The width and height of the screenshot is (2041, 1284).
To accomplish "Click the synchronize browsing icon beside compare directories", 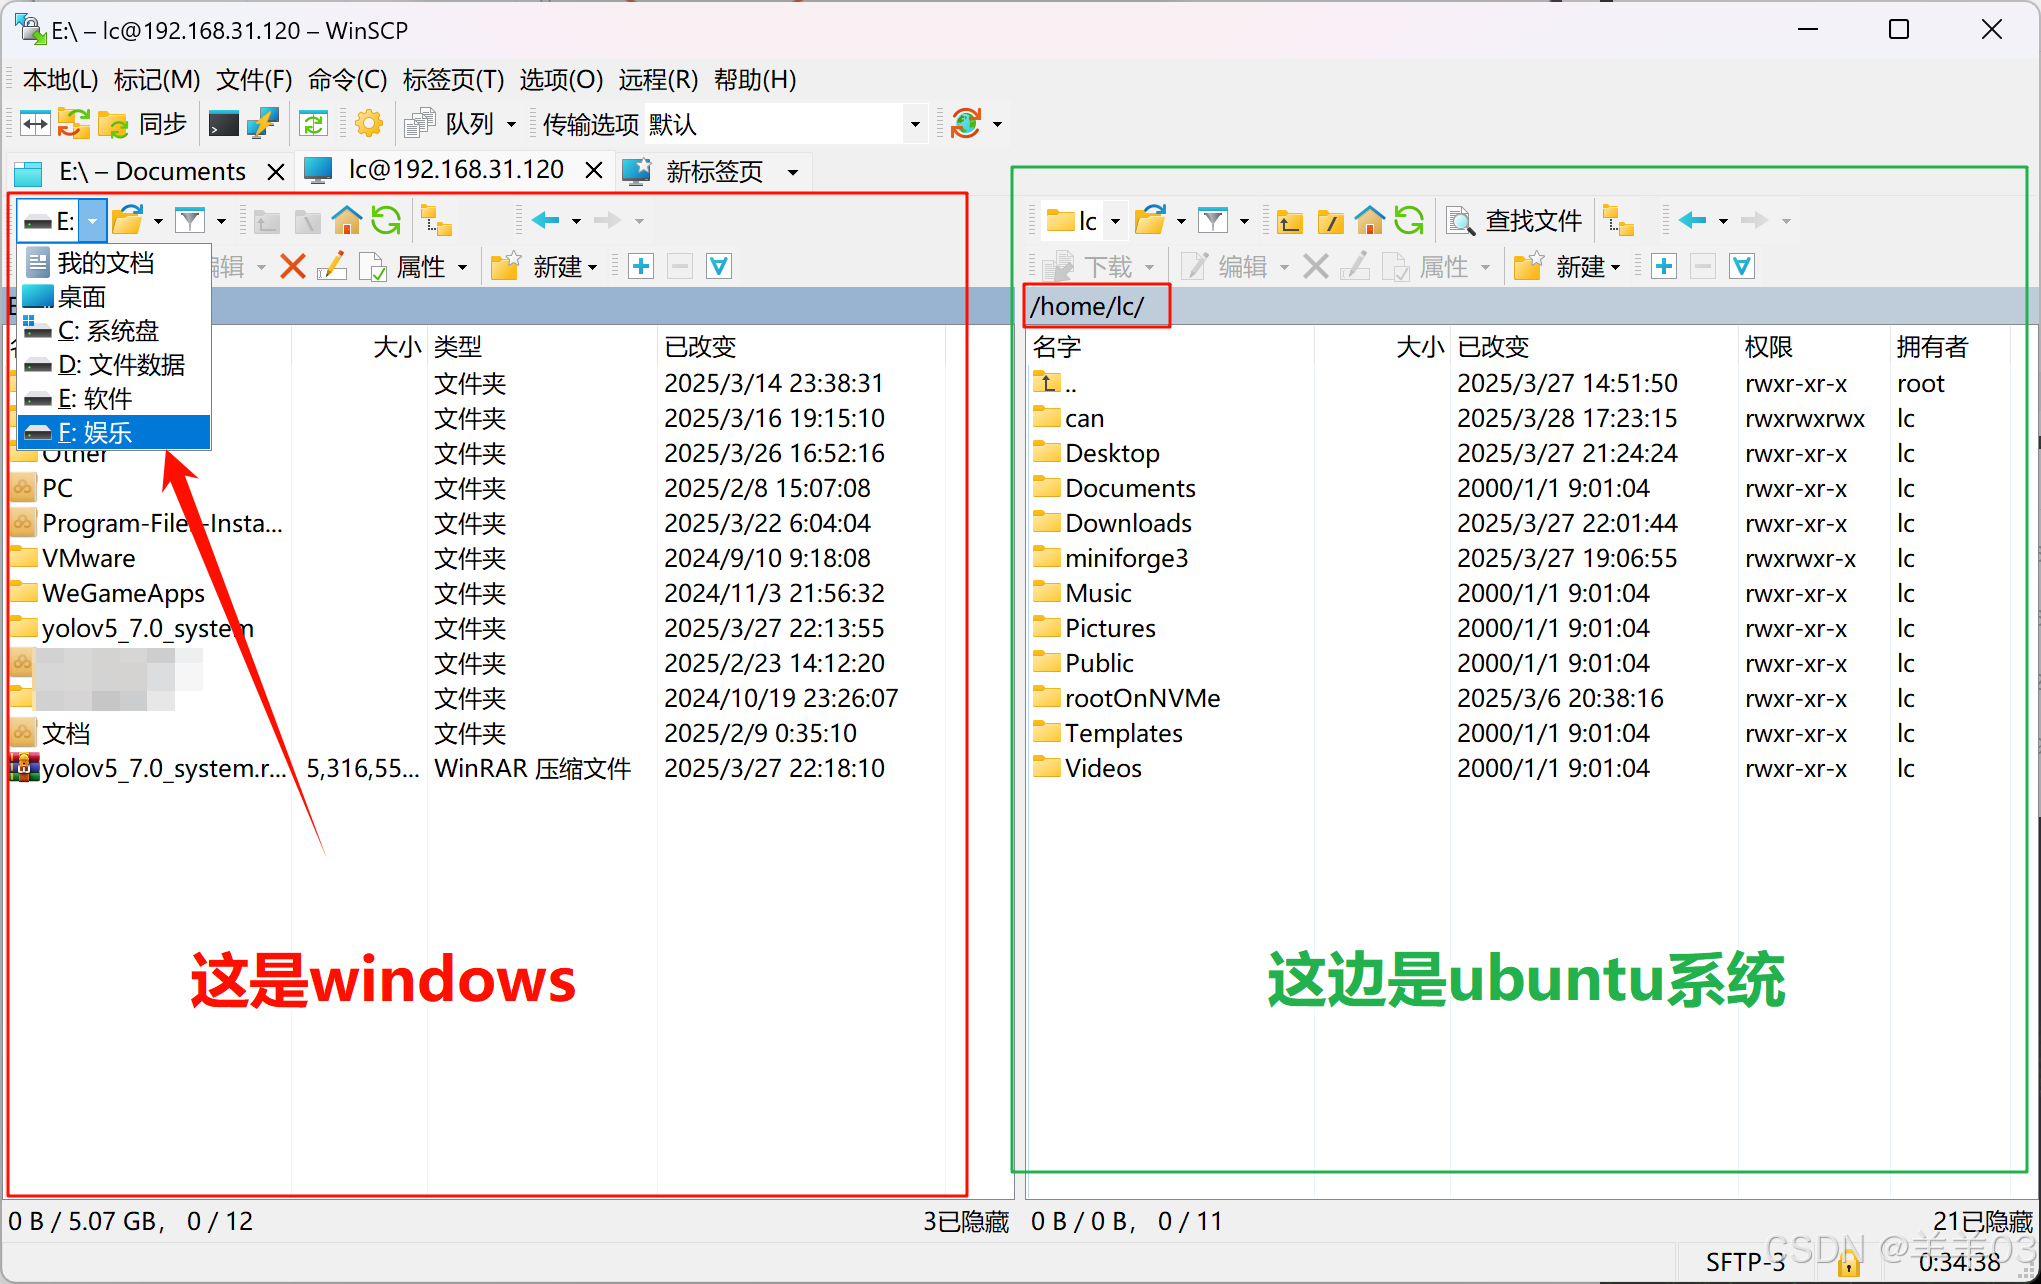I will pyautogui.click(x=73, y=124).
